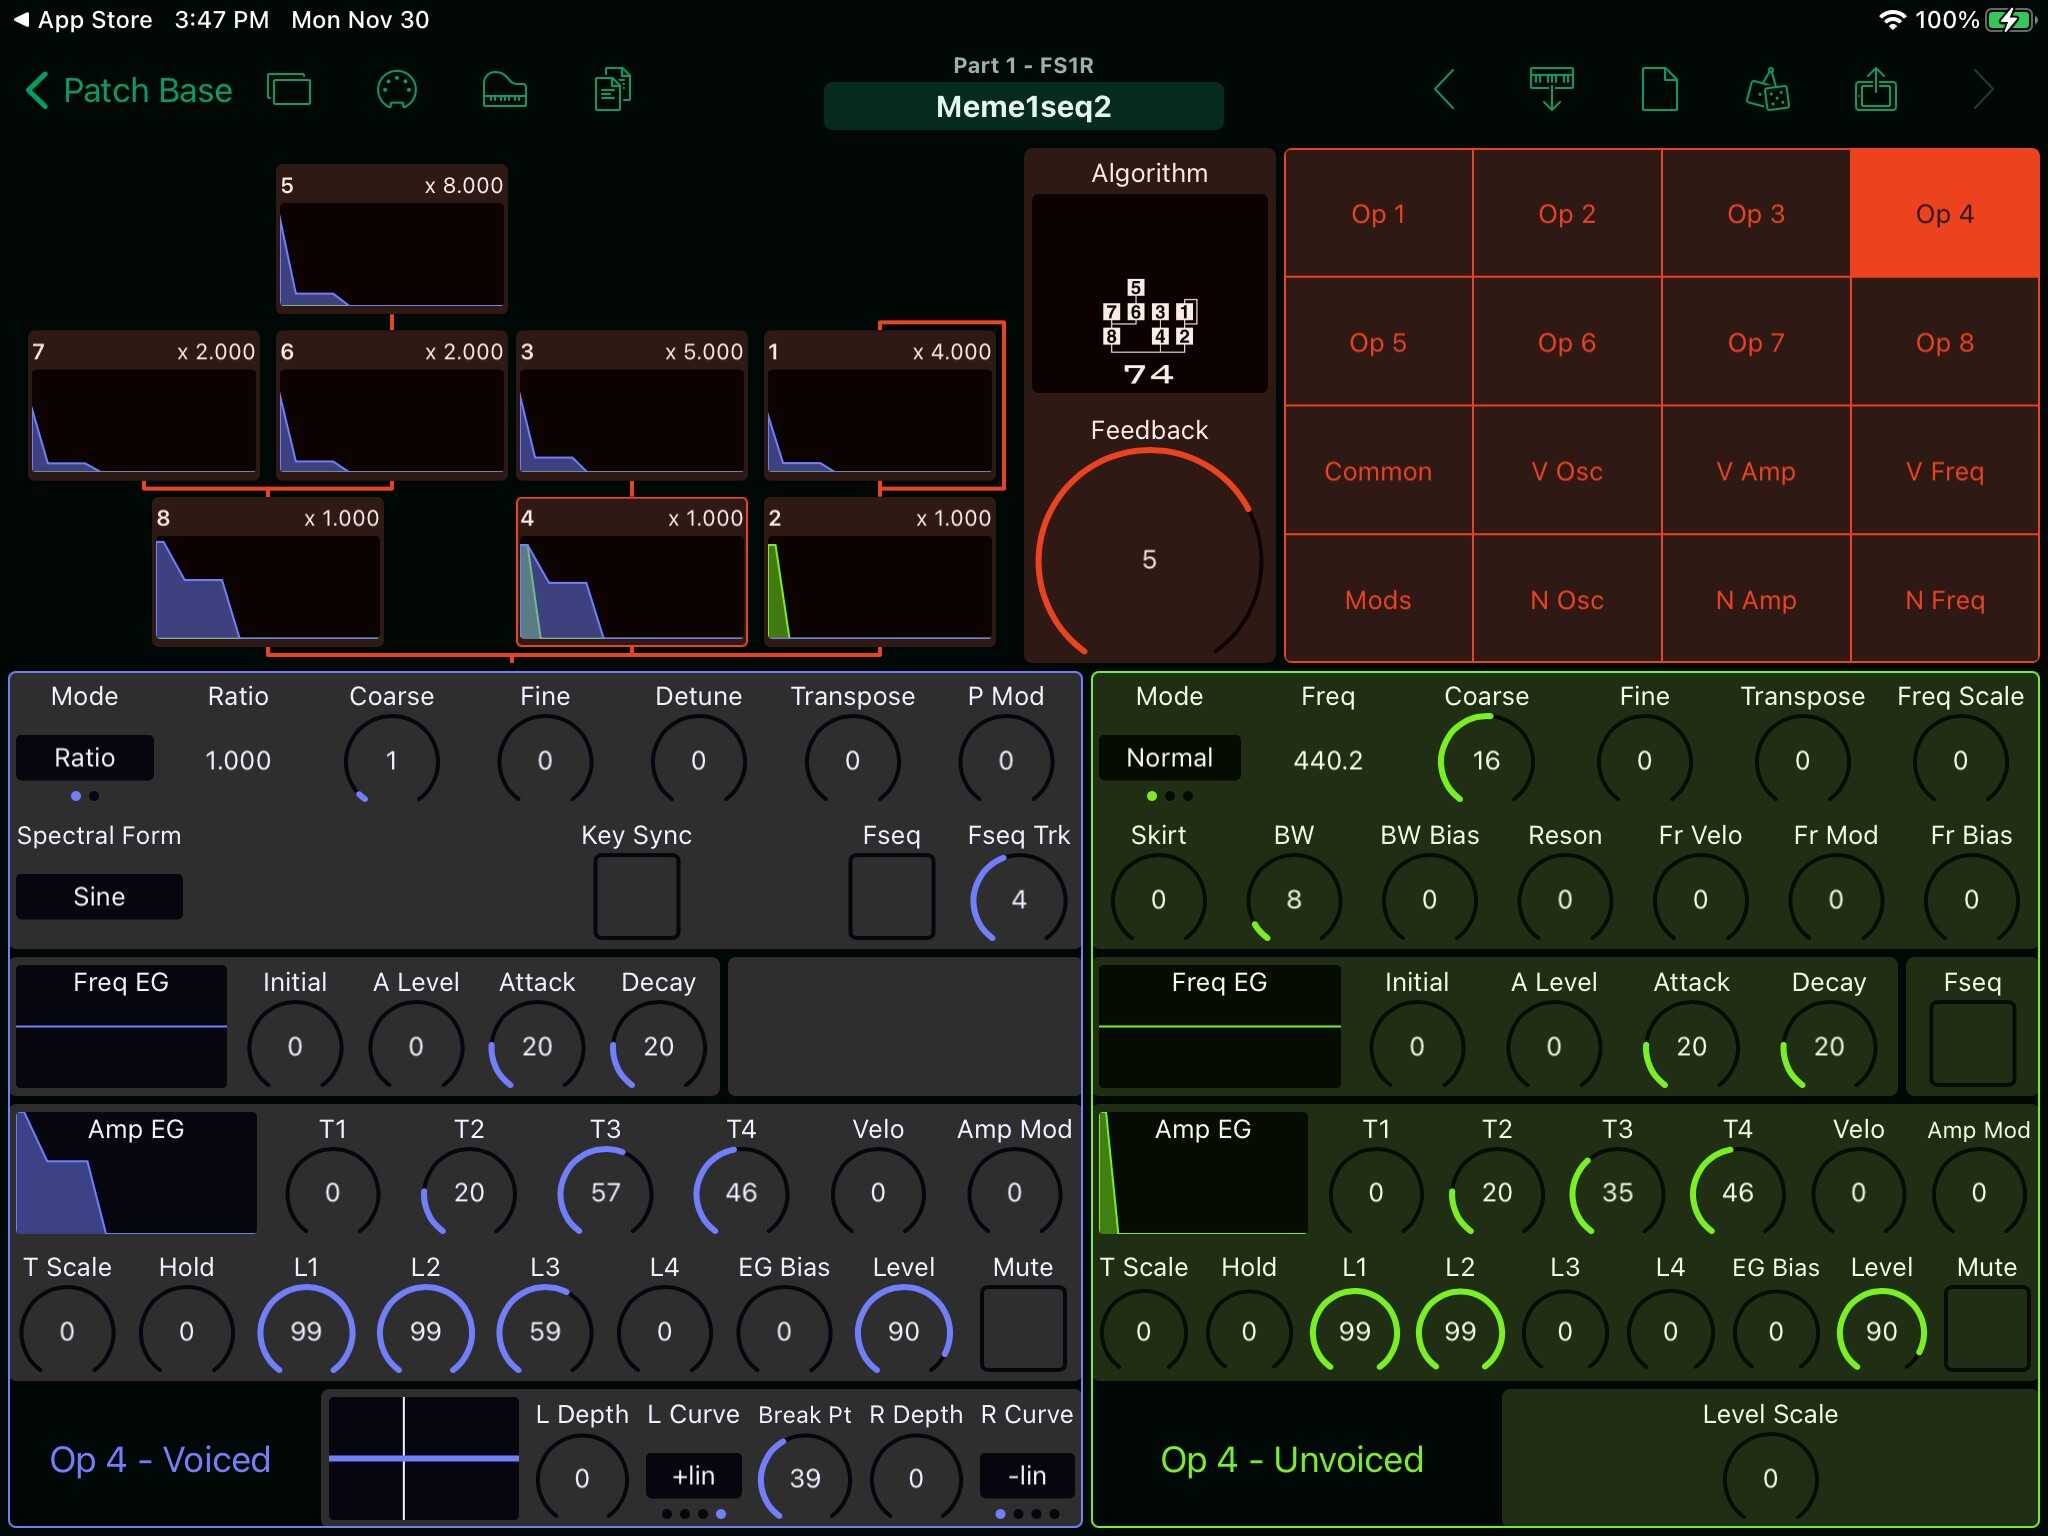Adjust the Detune knob

[698, 761]
